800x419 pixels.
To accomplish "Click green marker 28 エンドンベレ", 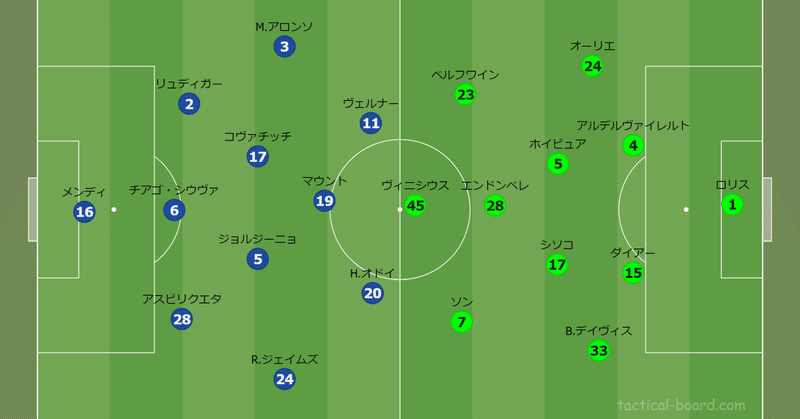I will [x=494, y=206].
